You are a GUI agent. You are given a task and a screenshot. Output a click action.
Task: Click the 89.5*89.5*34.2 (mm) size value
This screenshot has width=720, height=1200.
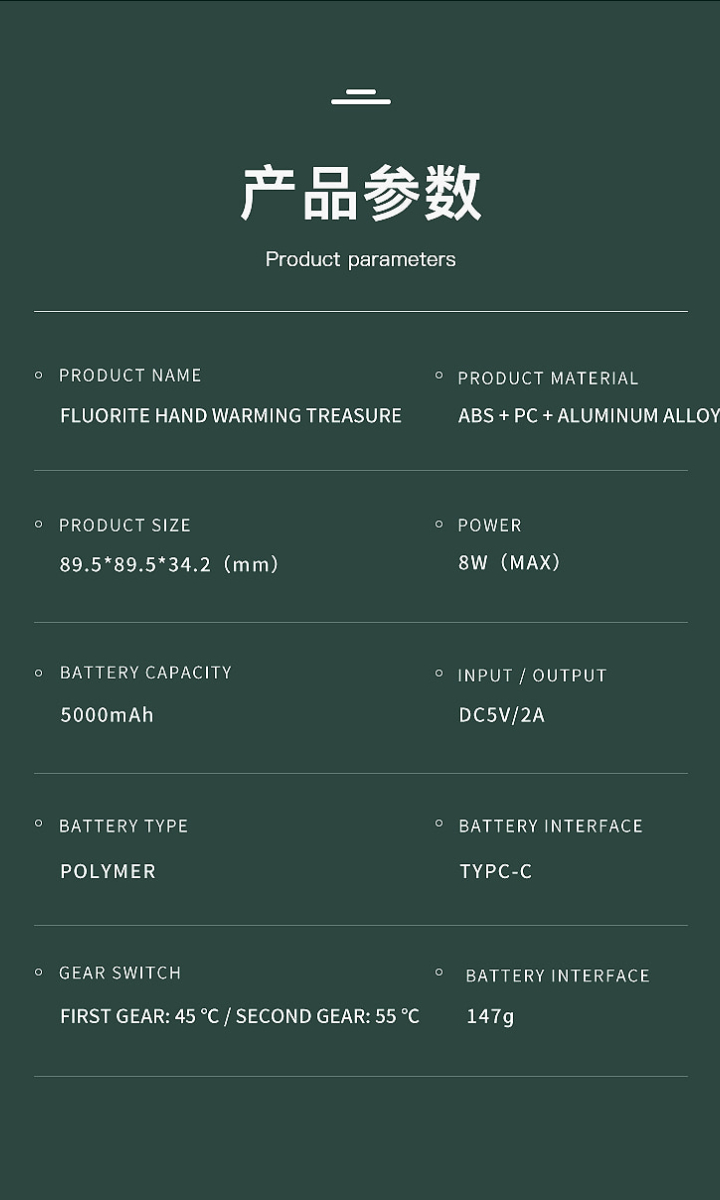click(169, 564)
